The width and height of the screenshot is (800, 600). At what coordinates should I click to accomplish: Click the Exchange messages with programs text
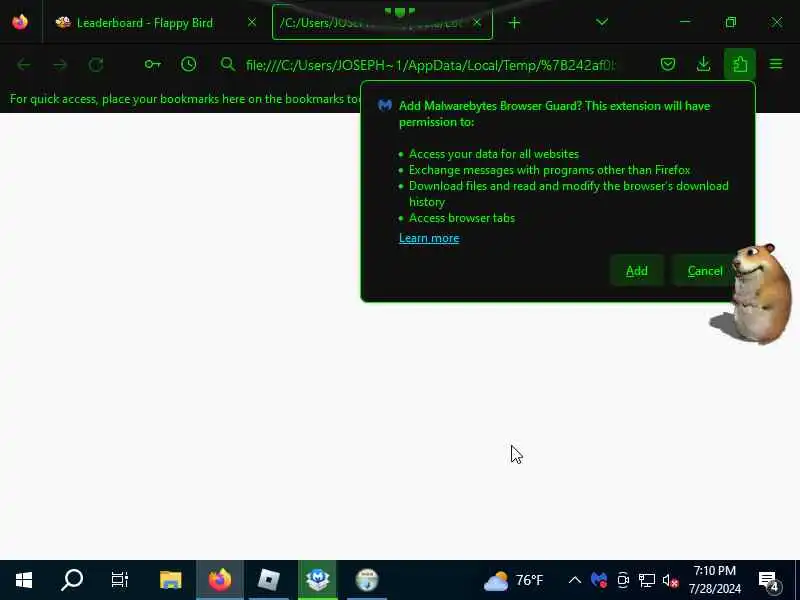coord(549,170)
